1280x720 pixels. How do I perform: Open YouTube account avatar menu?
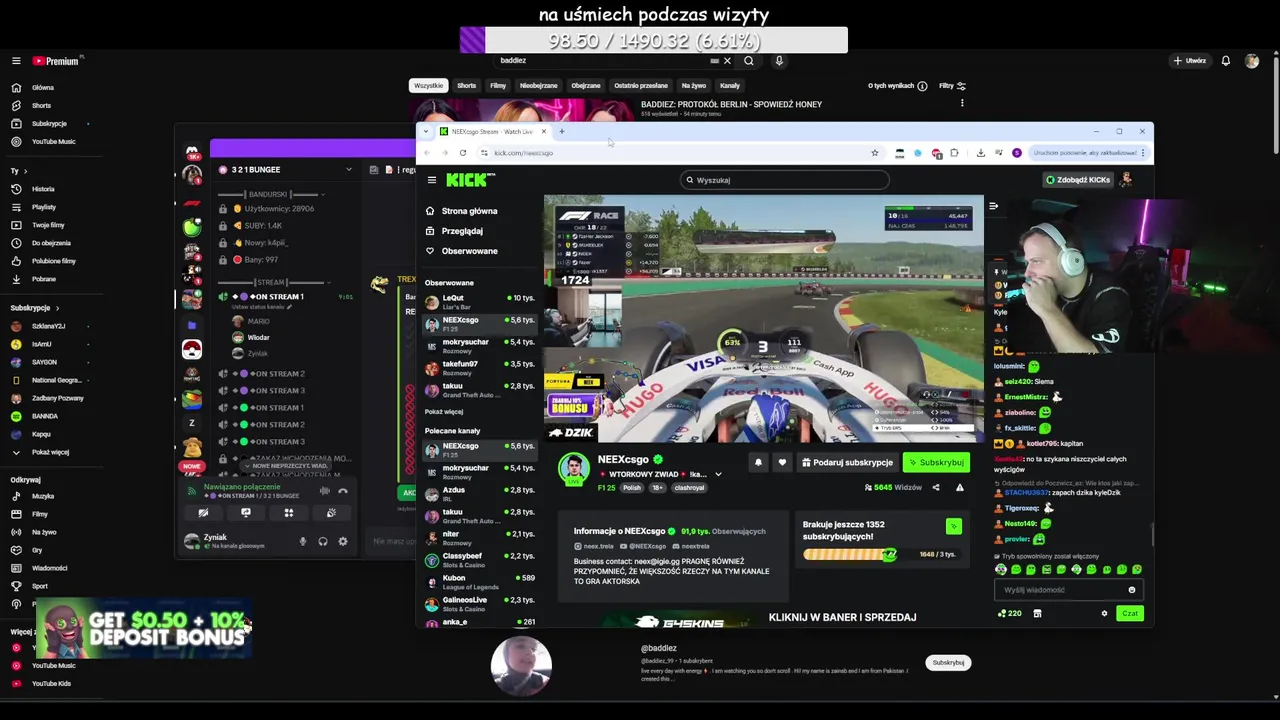click(1252, 61)
